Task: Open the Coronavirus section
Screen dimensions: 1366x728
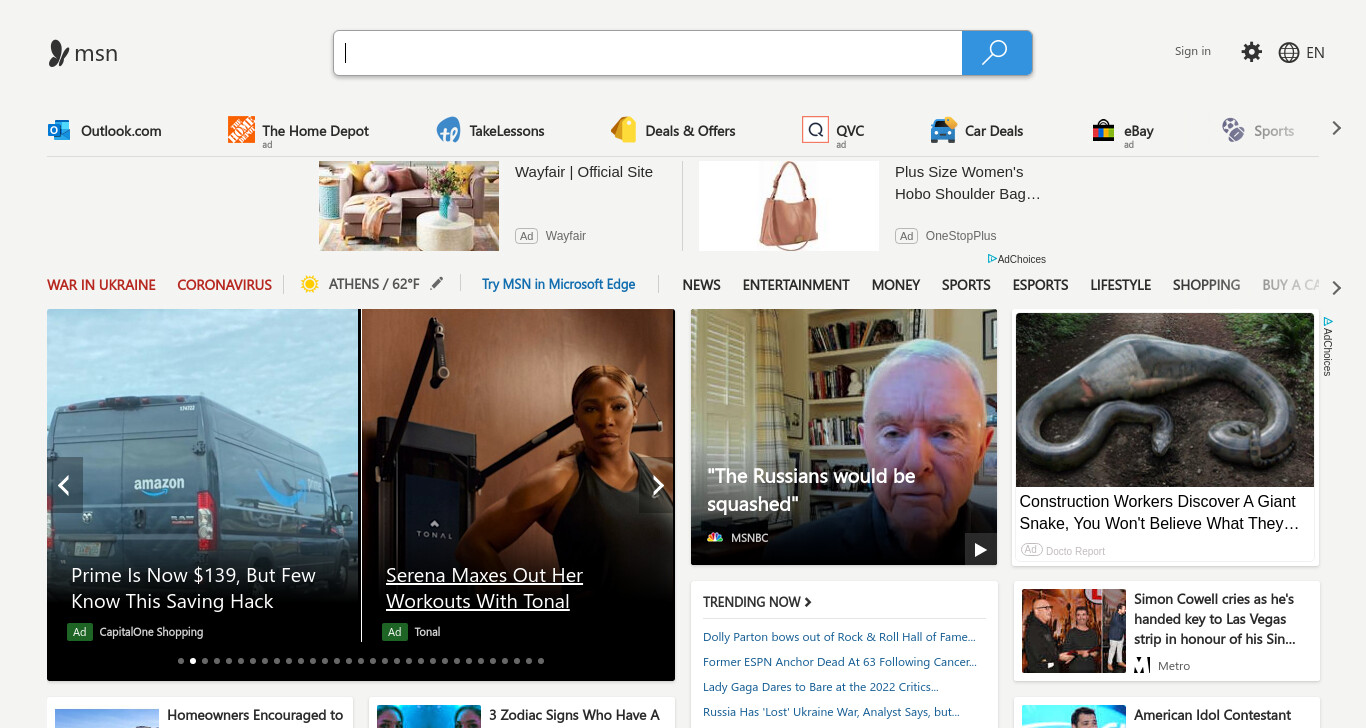Action: click(x=224, y=285)
